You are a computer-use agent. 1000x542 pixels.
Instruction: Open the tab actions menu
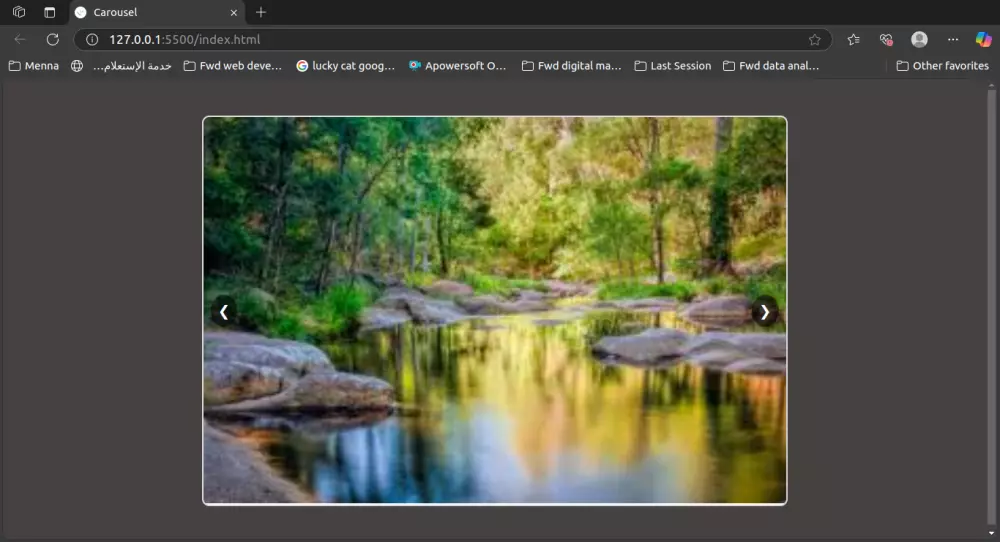click(x=50, y=12)
